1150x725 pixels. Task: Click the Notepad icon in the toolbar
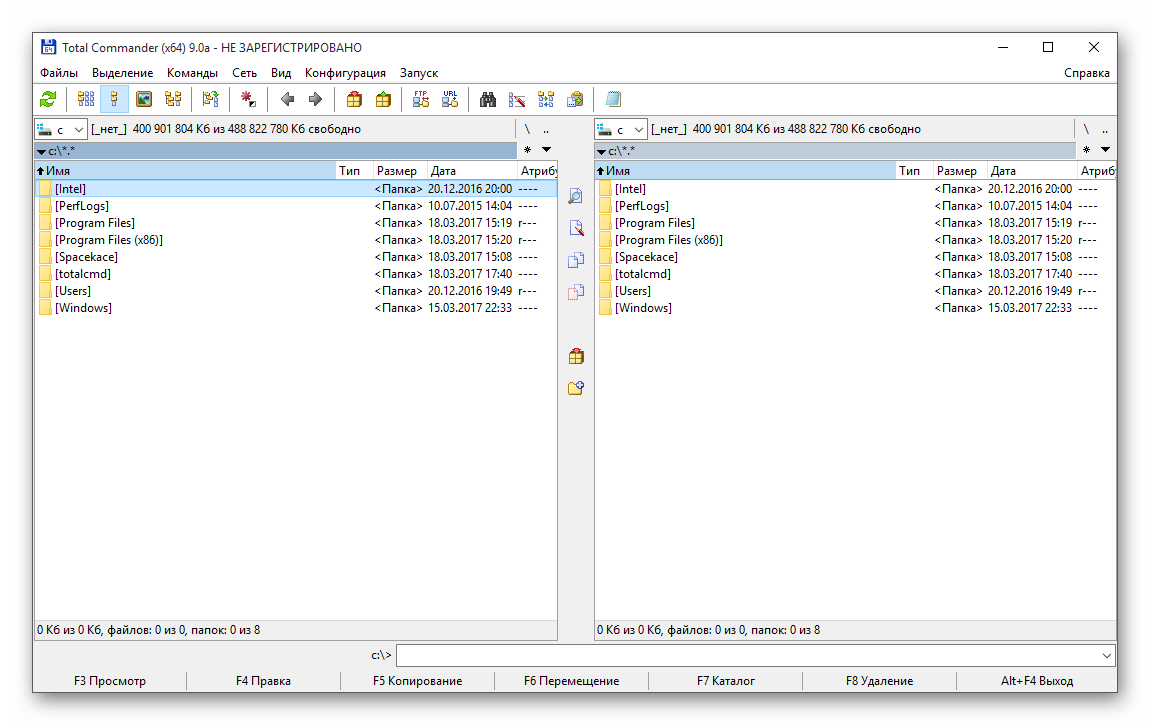click(613, 99)
